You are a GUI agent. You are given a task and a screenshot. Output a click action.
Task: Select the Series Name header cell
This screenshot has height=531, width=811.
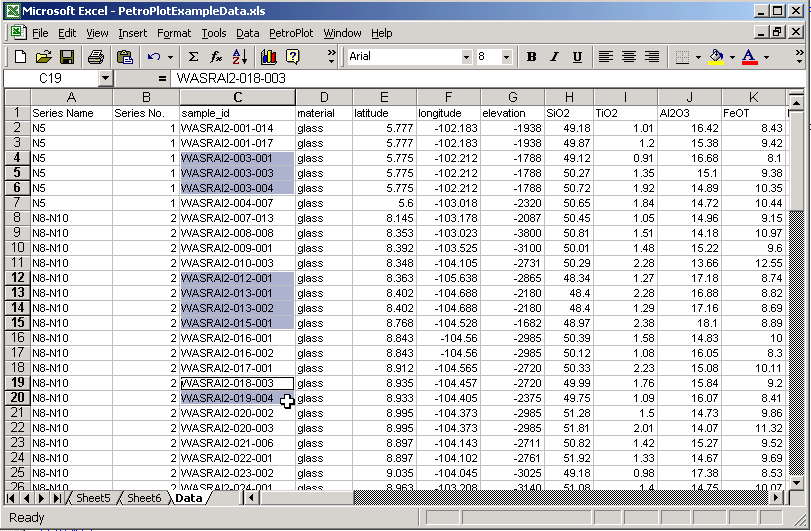pos(71,113)
